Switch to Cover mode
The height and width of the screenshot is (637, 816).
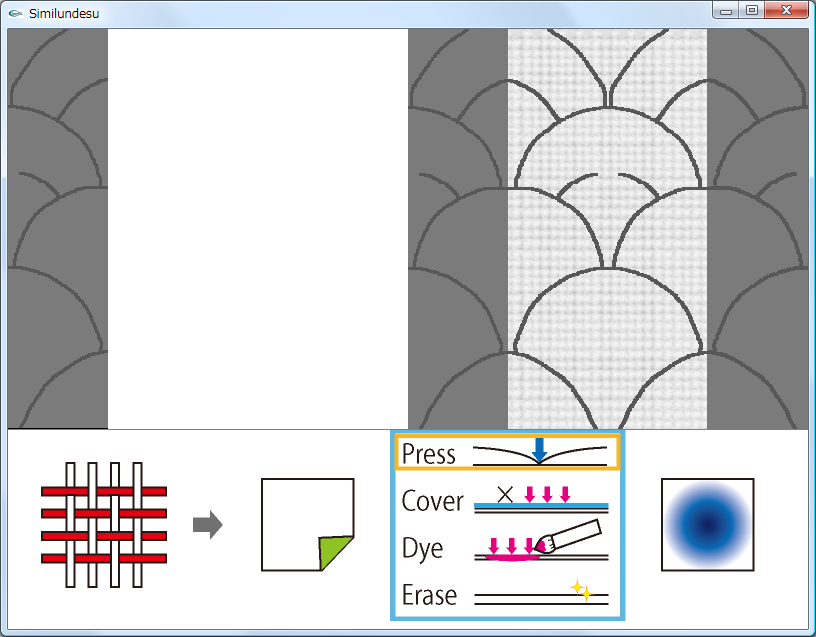tap(507, 500)
